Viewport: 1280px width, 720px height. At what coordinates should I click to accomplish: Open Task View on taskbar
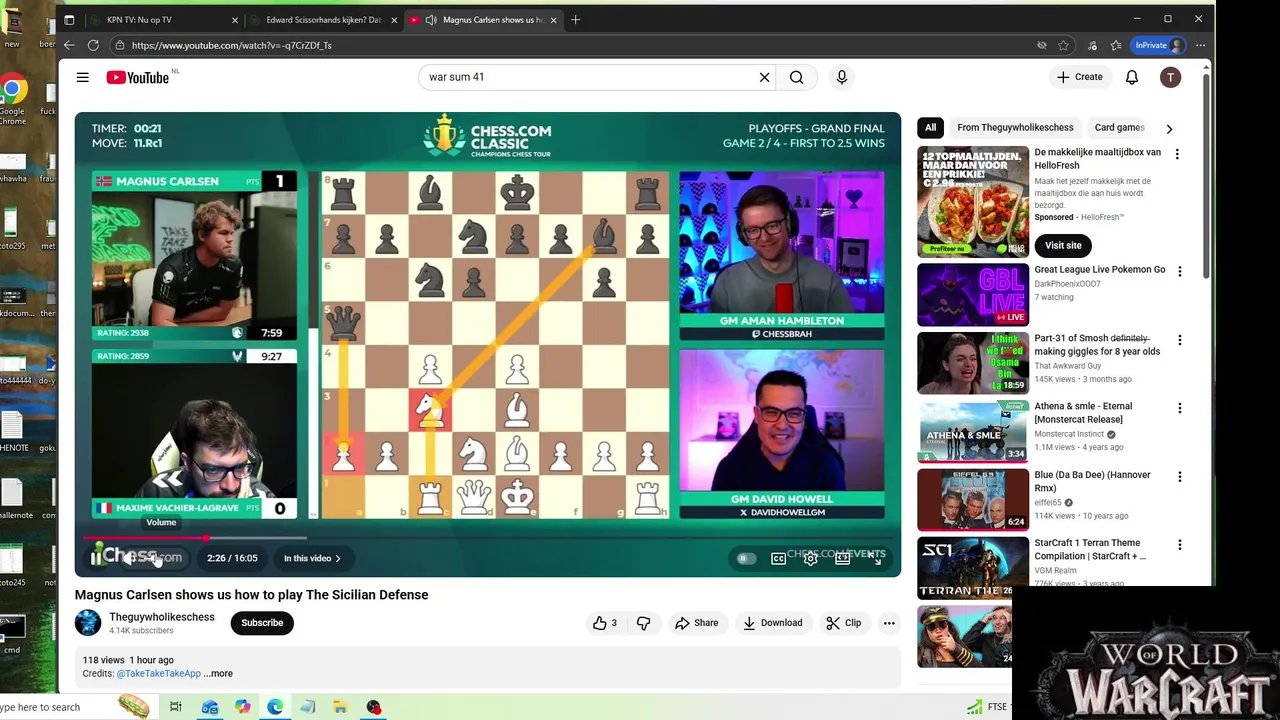click(176, 707)
